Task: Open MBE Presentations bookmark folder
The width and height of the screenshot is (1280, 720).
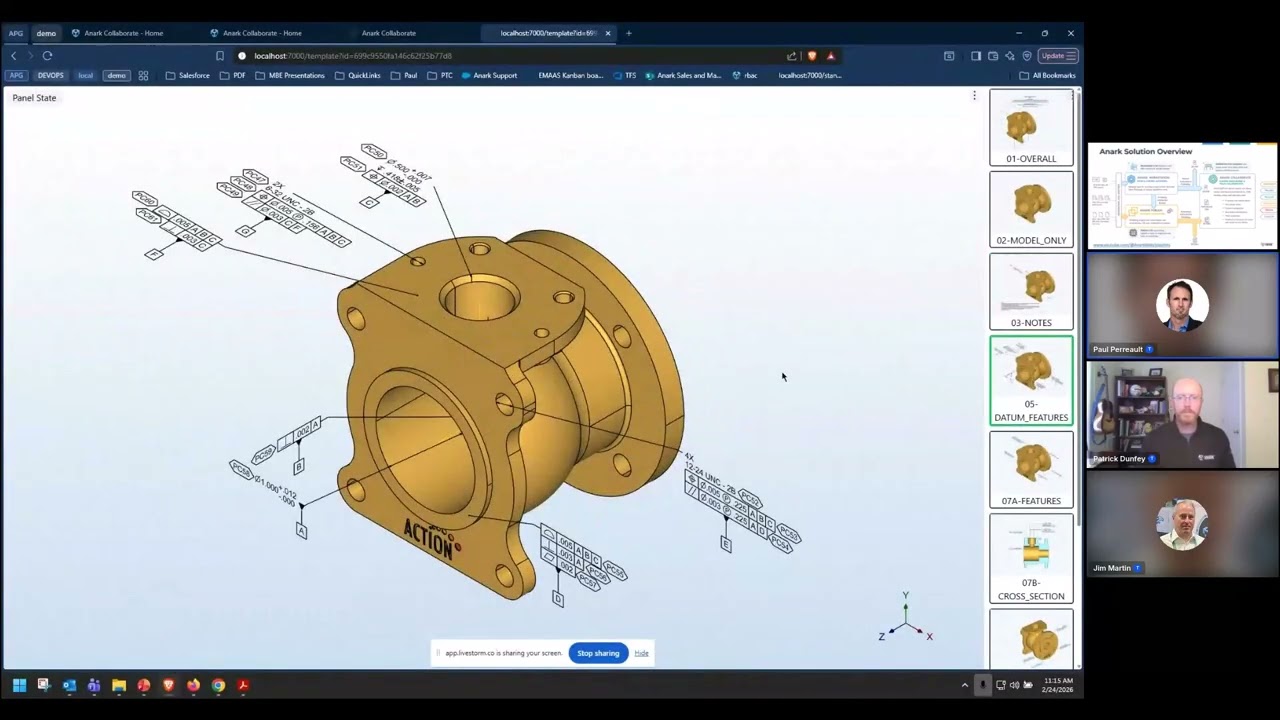Action: click(x=289, y=75)
